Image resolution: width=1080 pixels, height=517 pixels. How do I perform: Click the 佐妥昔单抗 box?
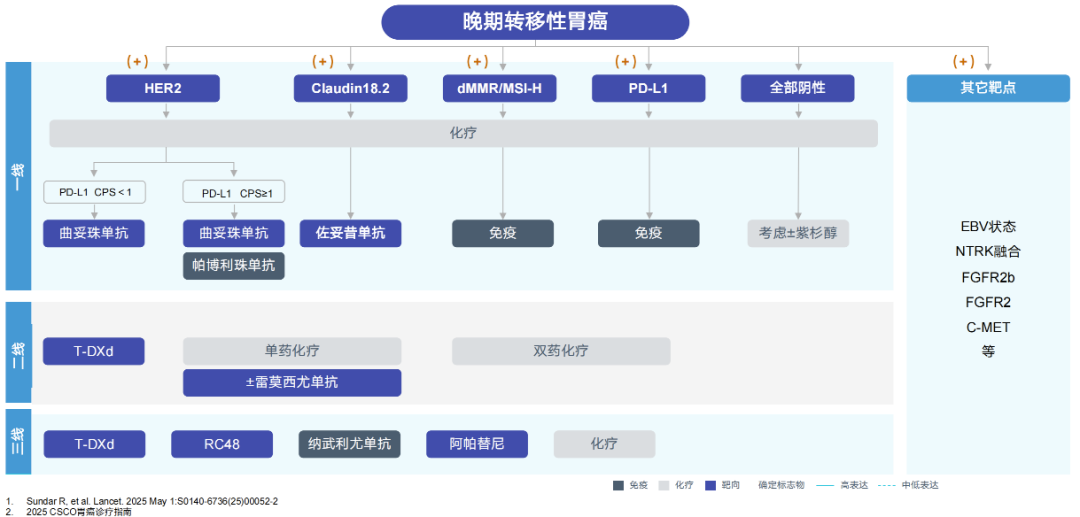pyautogui.click(x=351, y=234)
